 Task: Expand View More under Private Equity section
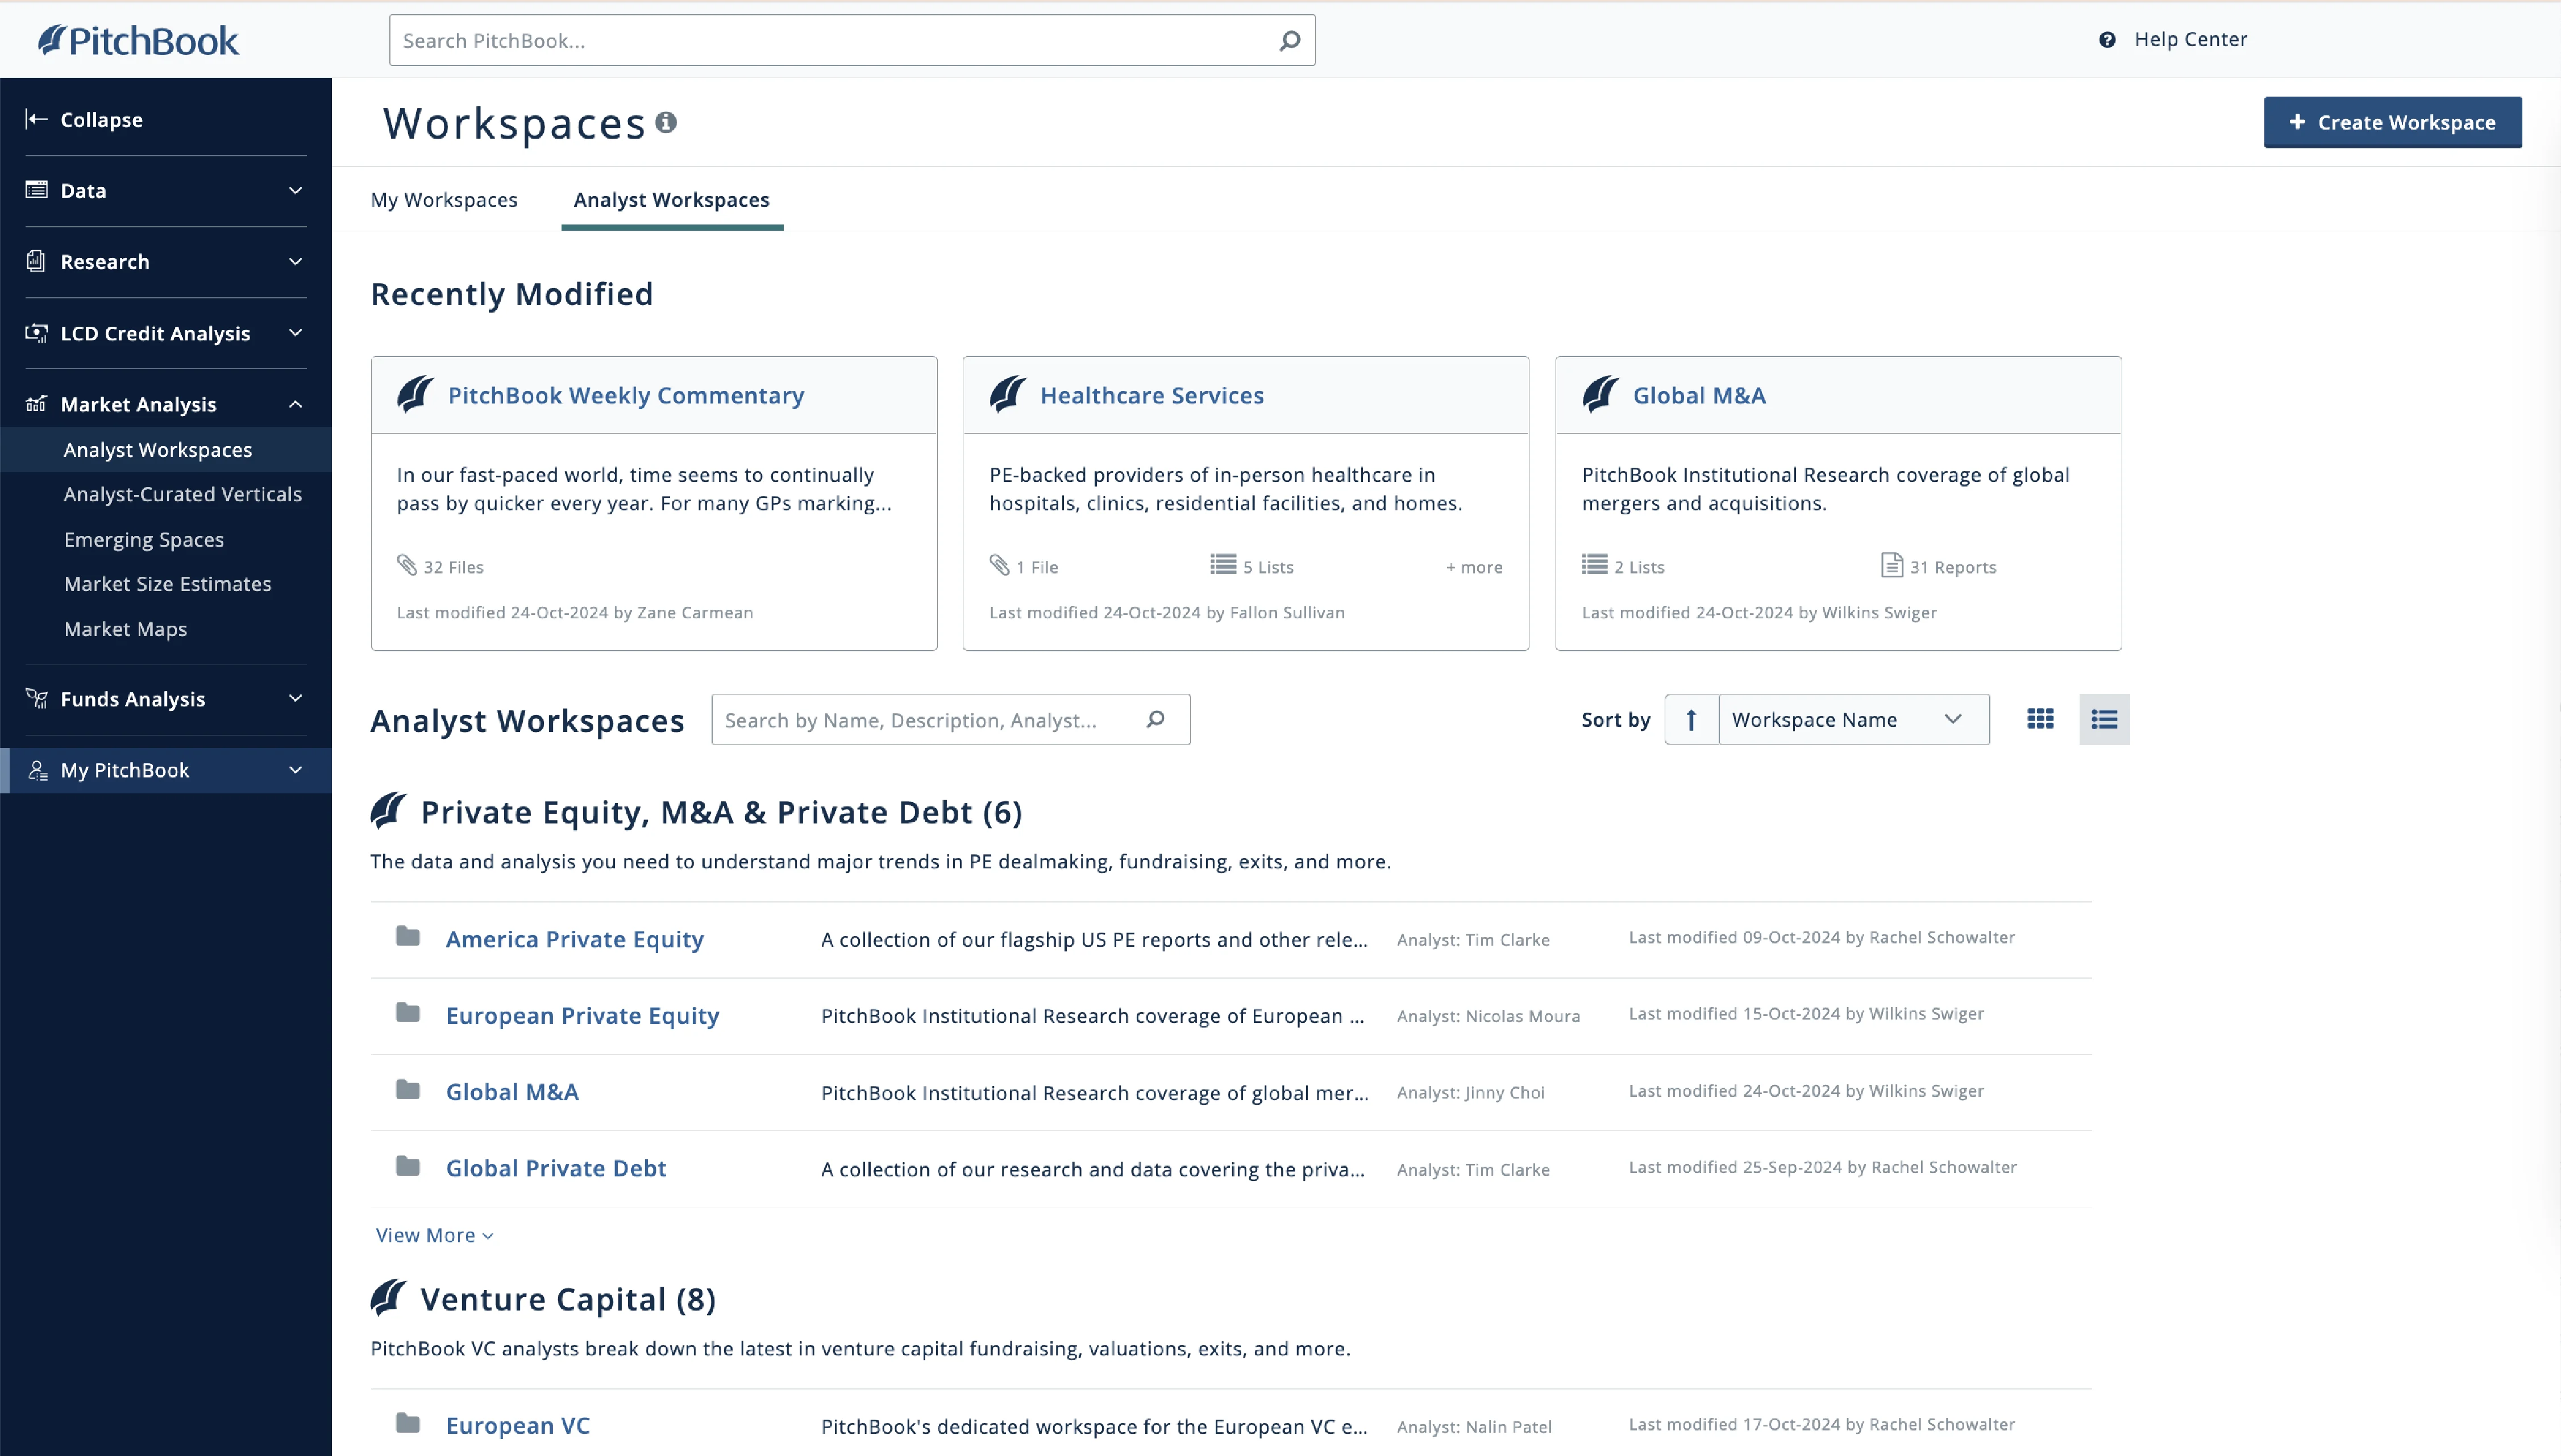pos(435,1235)
